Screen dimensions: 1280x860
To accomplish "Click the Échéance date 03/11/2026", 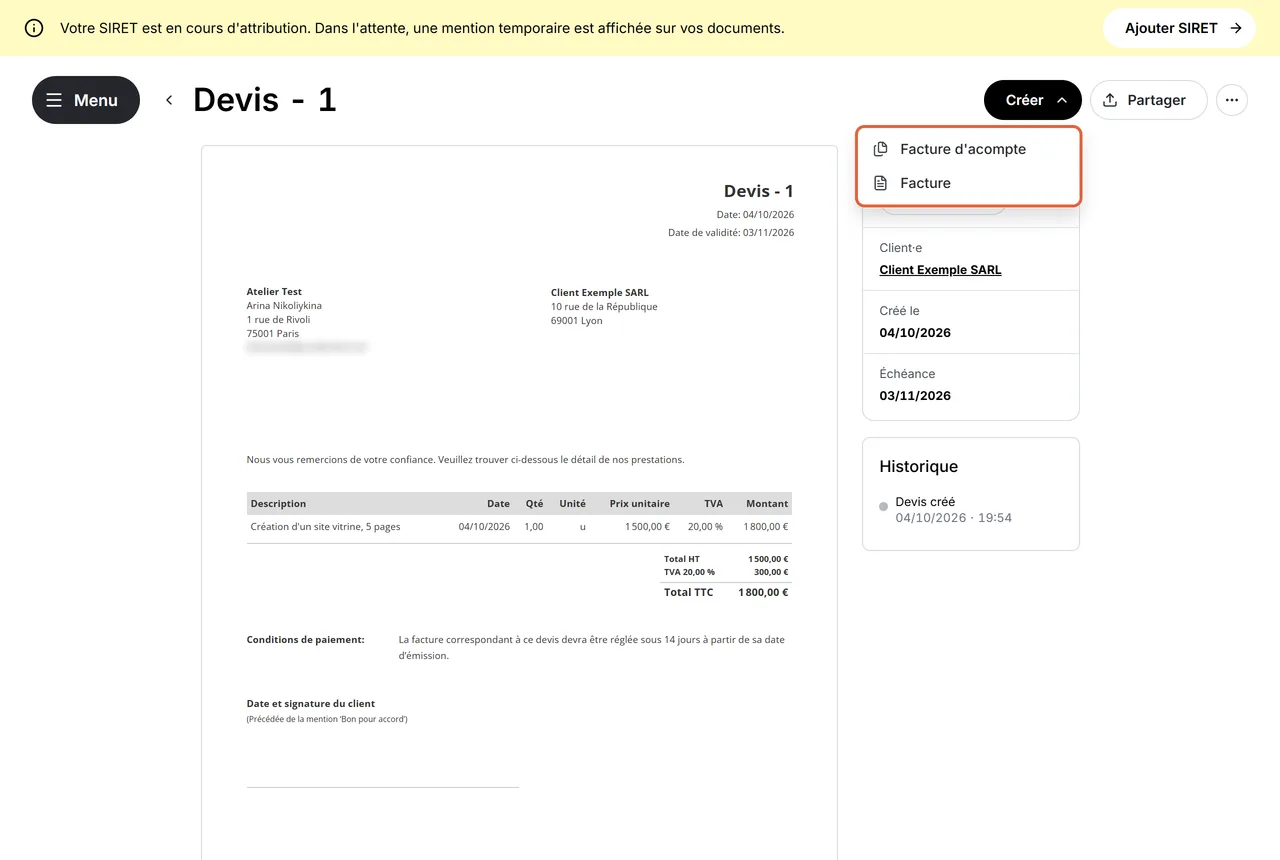I will pos(915,396).
